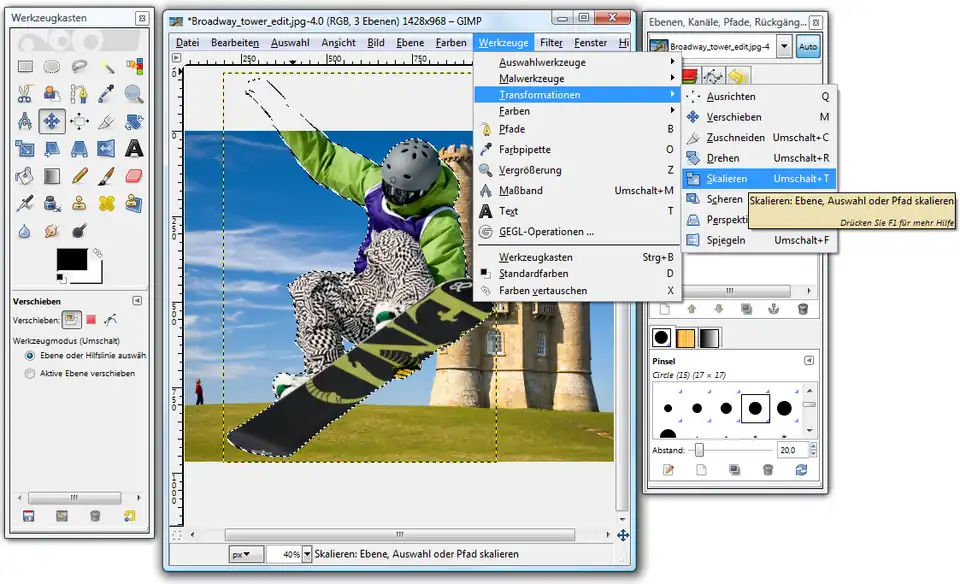Viewport: 960px width, 584px height.
Task: Enable 'Aktive Ebene verschieben' option
Action: point(30,374)
